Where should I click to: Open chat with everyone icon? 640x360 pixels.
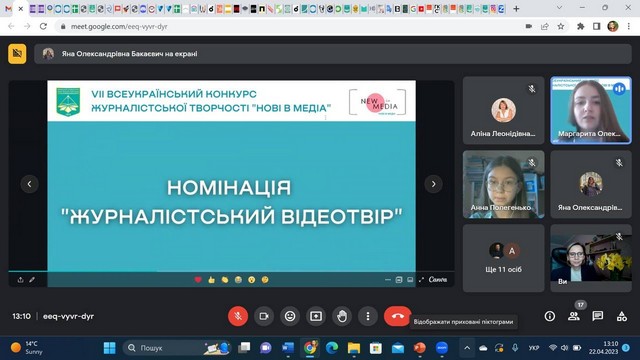click(x=598, y=316)
